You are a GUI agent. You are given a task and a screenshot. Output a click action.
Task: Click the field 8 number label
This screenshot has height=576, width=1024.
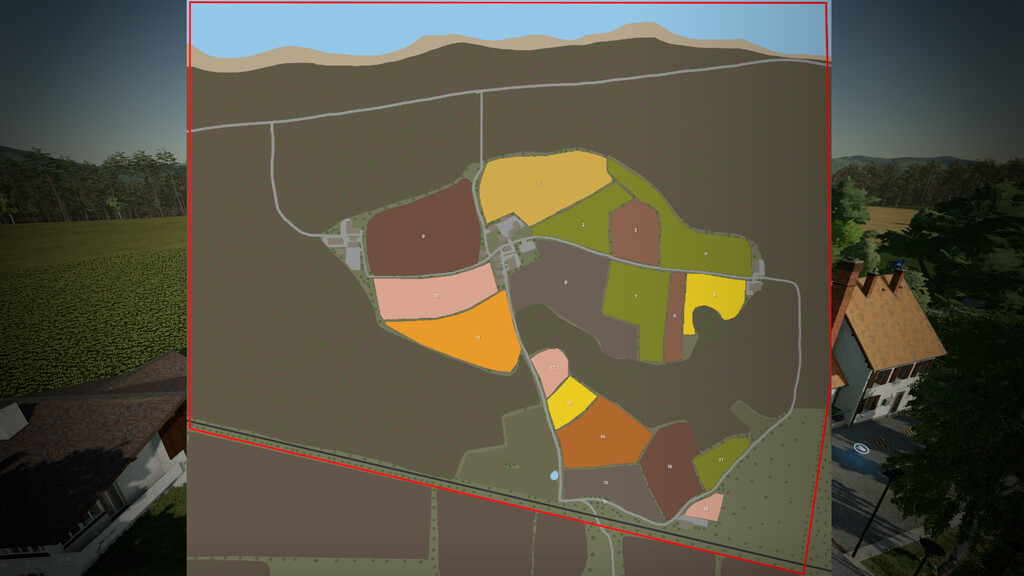pos(565,283)
